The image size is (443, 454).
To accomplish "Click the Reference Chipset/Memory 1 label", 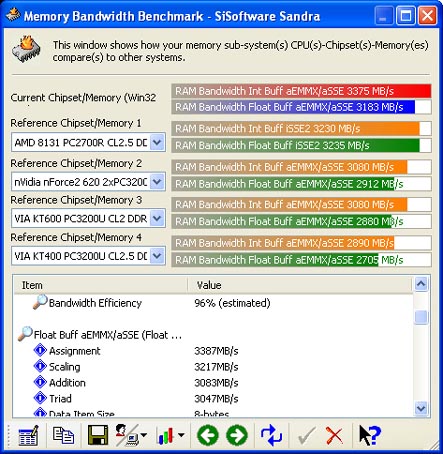I will pos(76,123).
